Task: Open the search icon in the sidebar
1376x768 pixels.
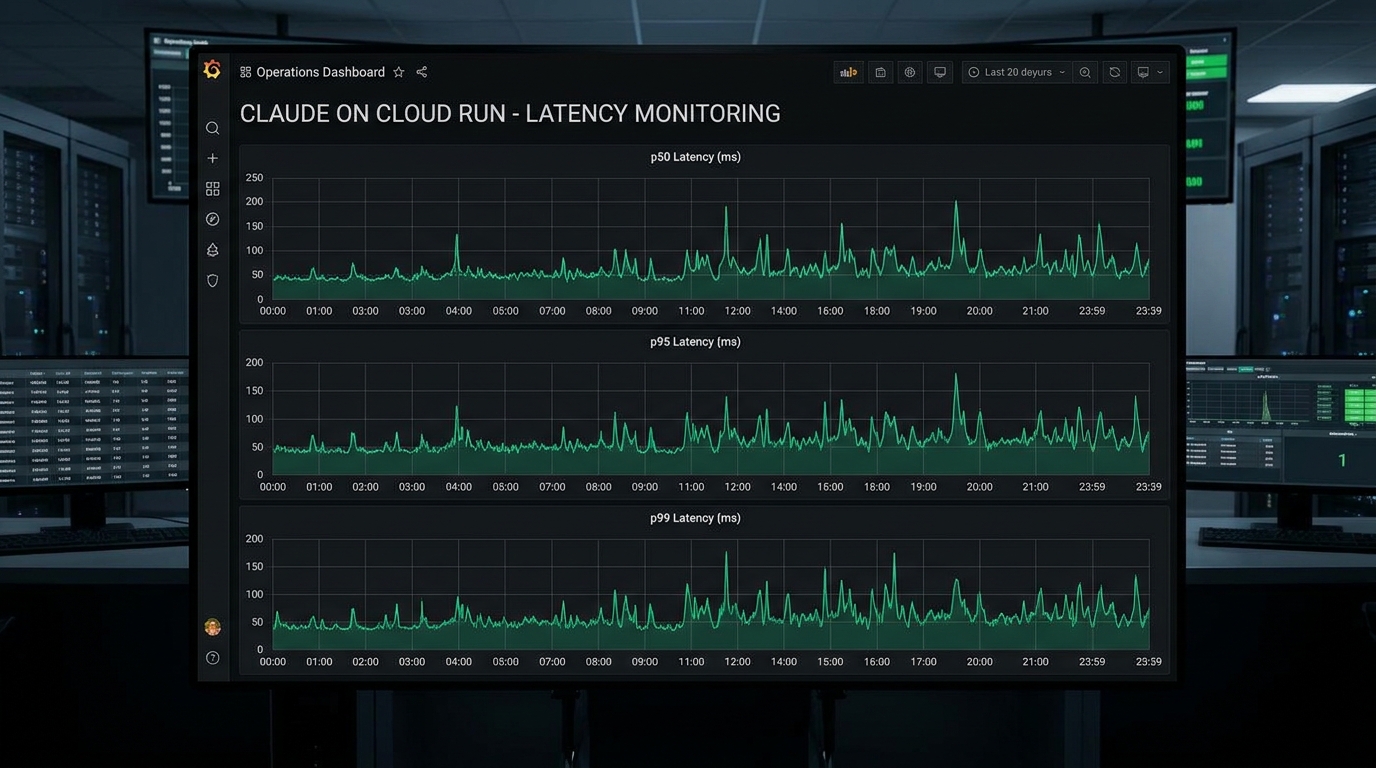Action: tap(212, 128)
